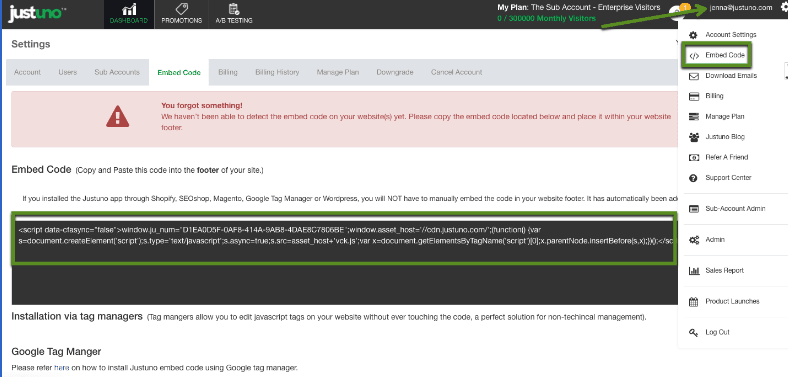
Task: Click the Product Launches calendar icon
Action: (x=694, y=302)
